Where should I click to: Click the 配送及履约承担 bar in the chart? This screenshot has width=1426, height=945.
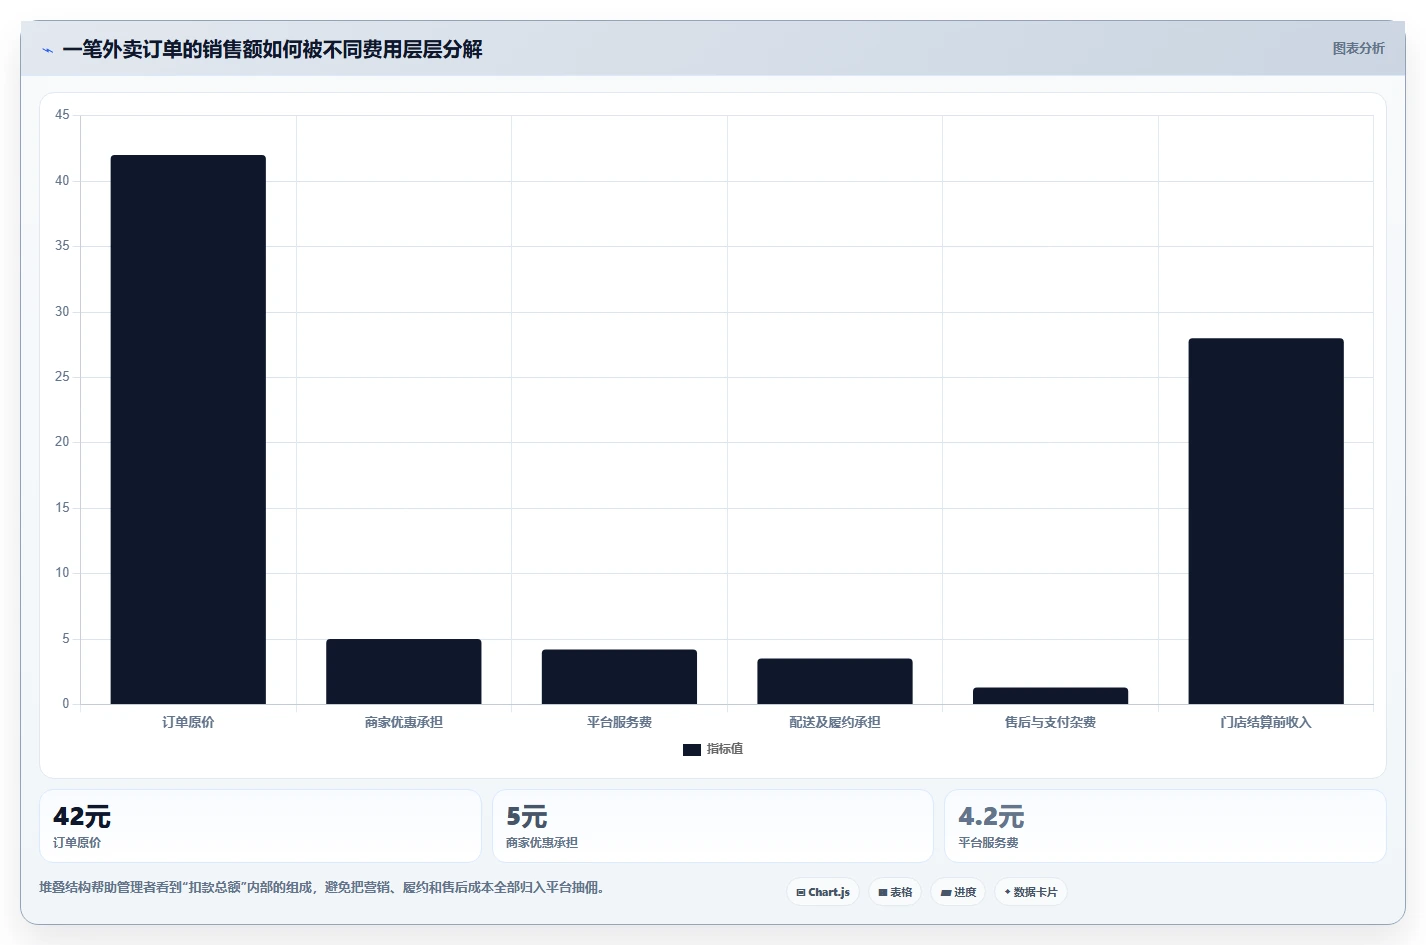click(x=835, y=681)
